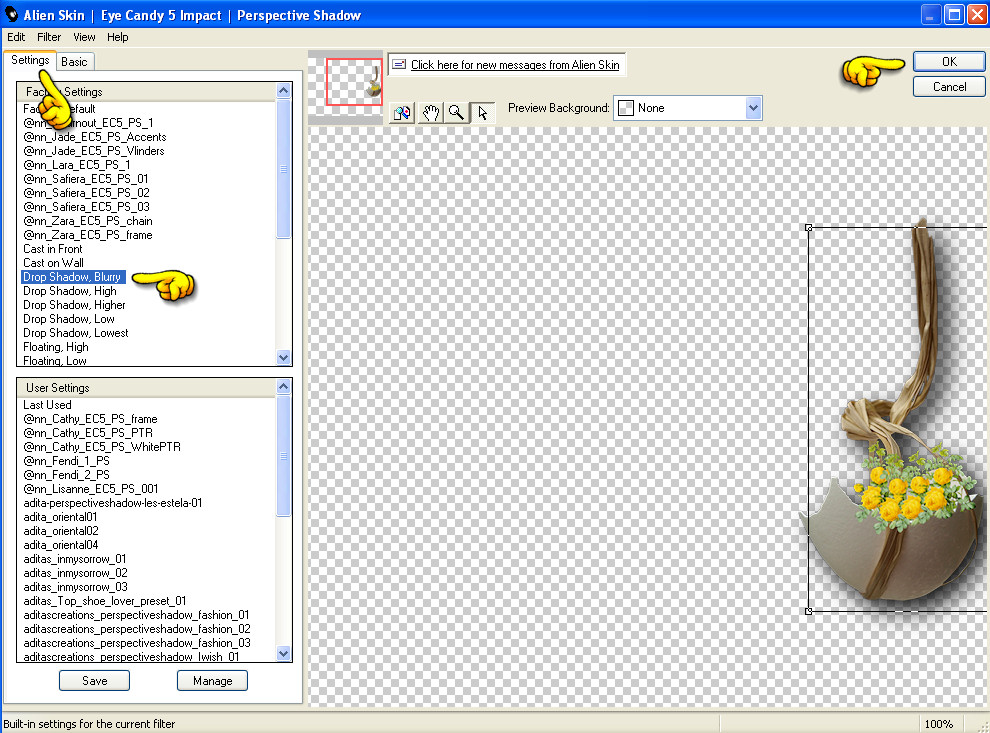
Task: Select 'Cast in Front' preset
Action: (x=52, y=249)
